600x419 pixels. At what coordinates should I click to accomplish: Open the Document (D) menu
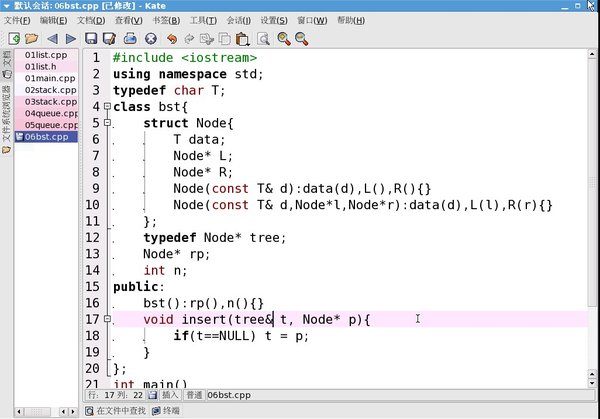[91, 20]
